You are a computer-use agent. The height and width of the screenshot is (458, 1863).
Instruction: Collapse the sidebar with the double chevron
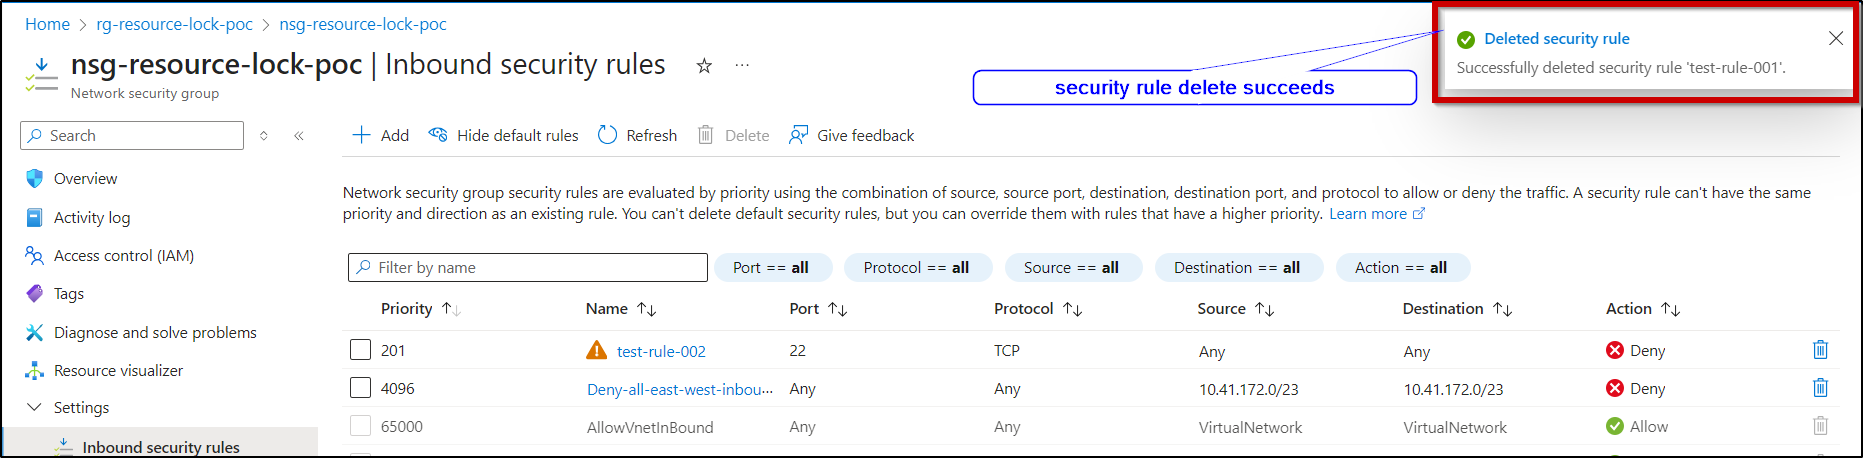pos(299,135)
